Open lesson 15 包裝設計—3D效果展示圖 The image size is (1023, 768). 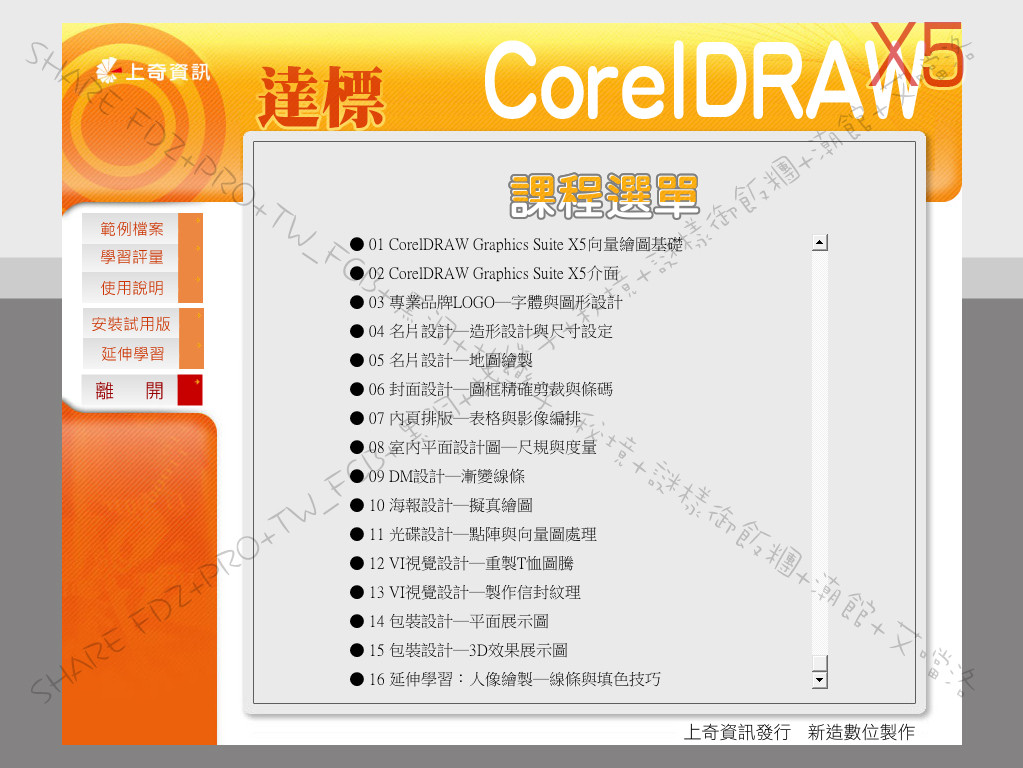point(468,650)
